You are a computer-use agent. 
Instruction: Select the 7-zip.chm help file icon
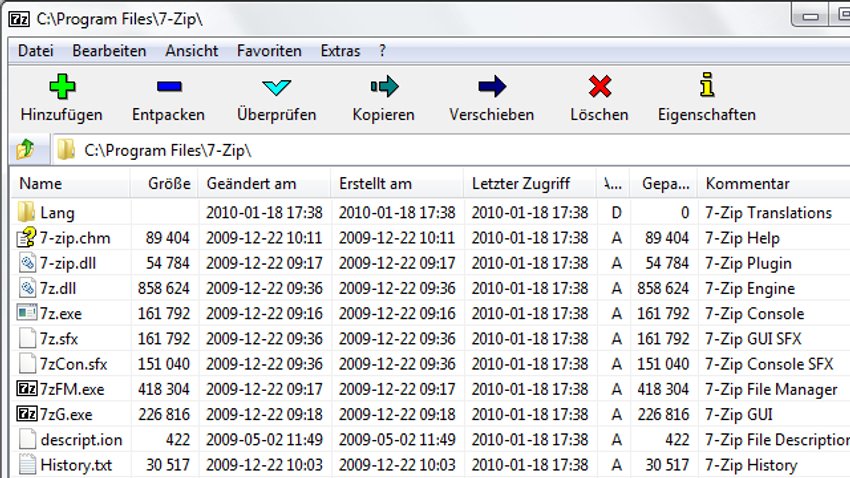pyautogui.click(x=27, y=237)
